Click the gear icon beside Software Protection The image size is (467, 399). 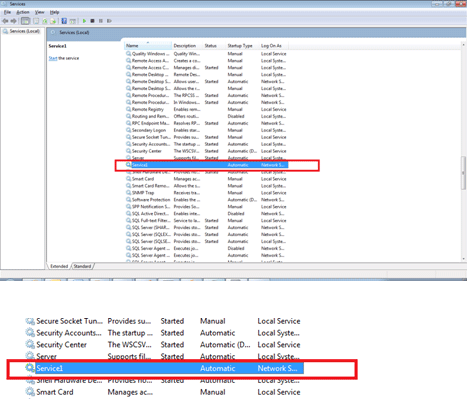[x=128, y=199]
